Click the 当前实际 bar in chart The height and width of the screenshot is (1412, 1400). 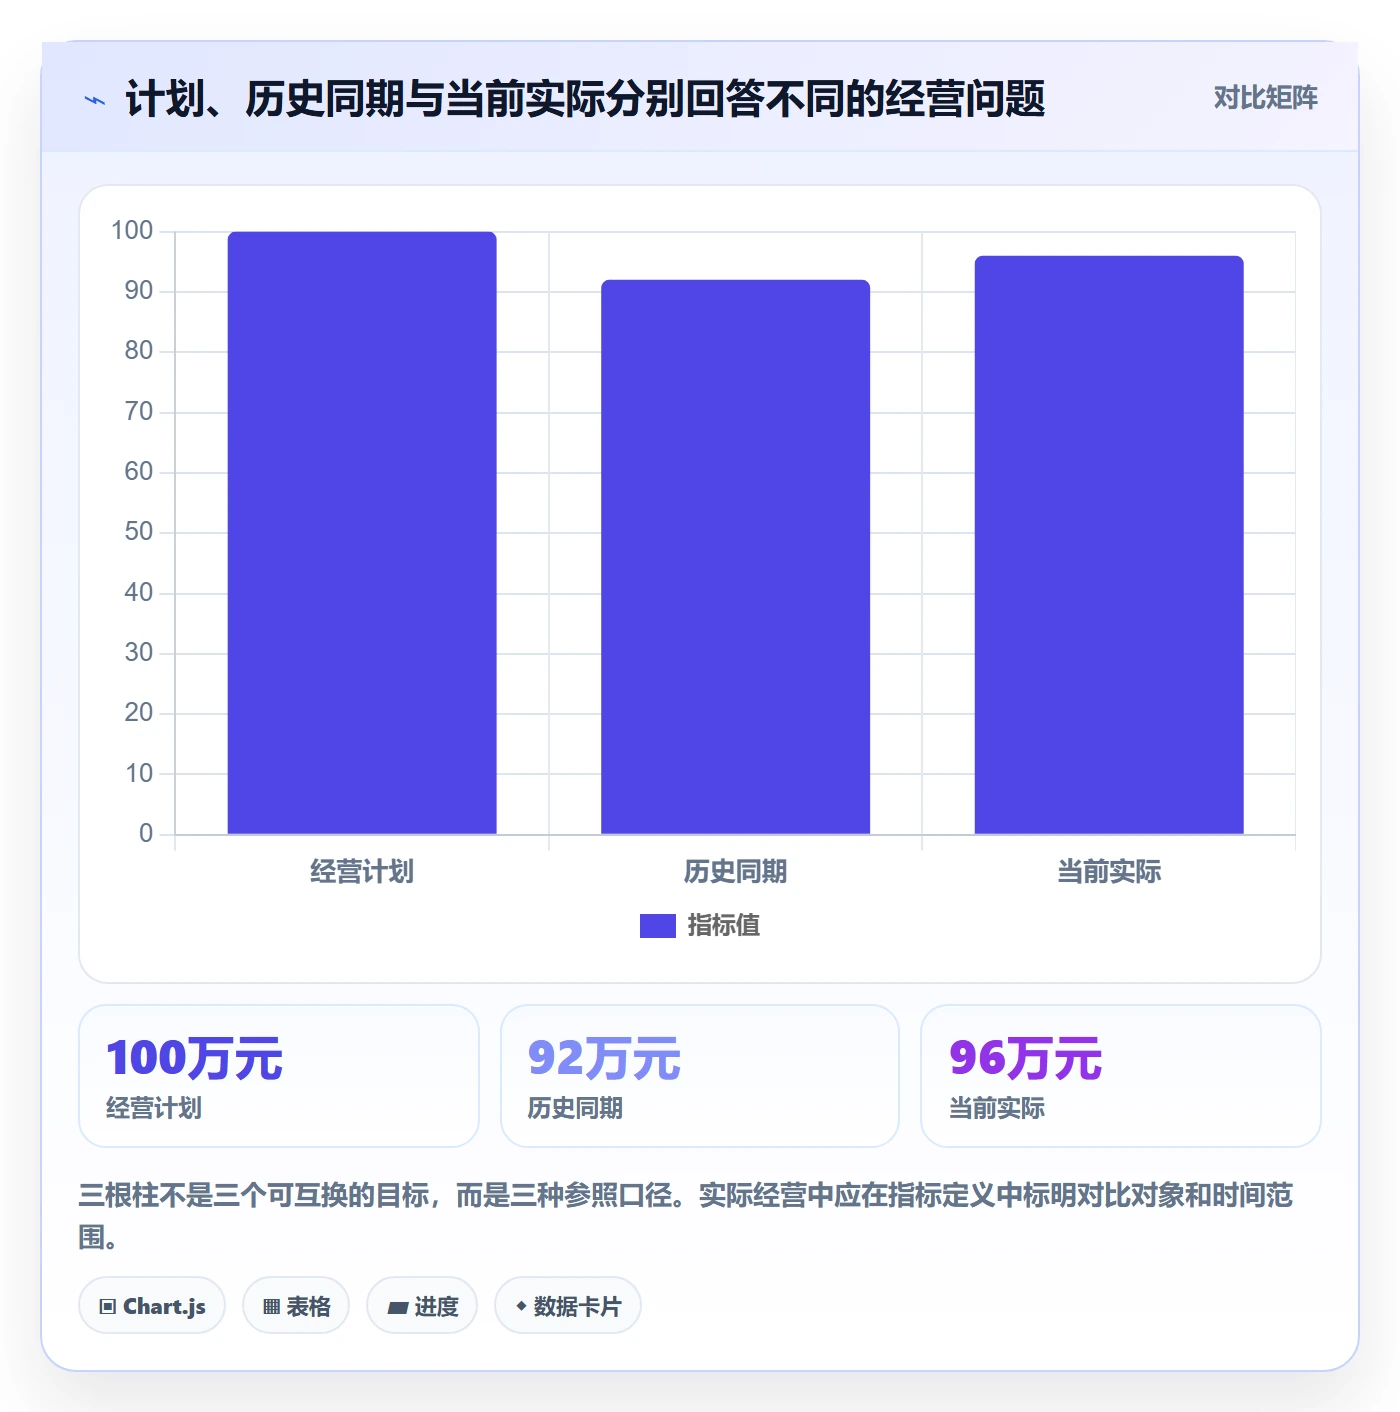pos(1109,545)
